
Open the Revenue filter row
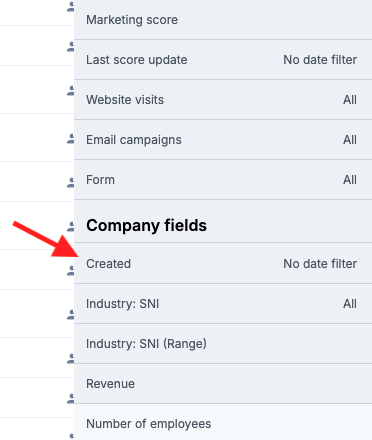pos(223,384)
